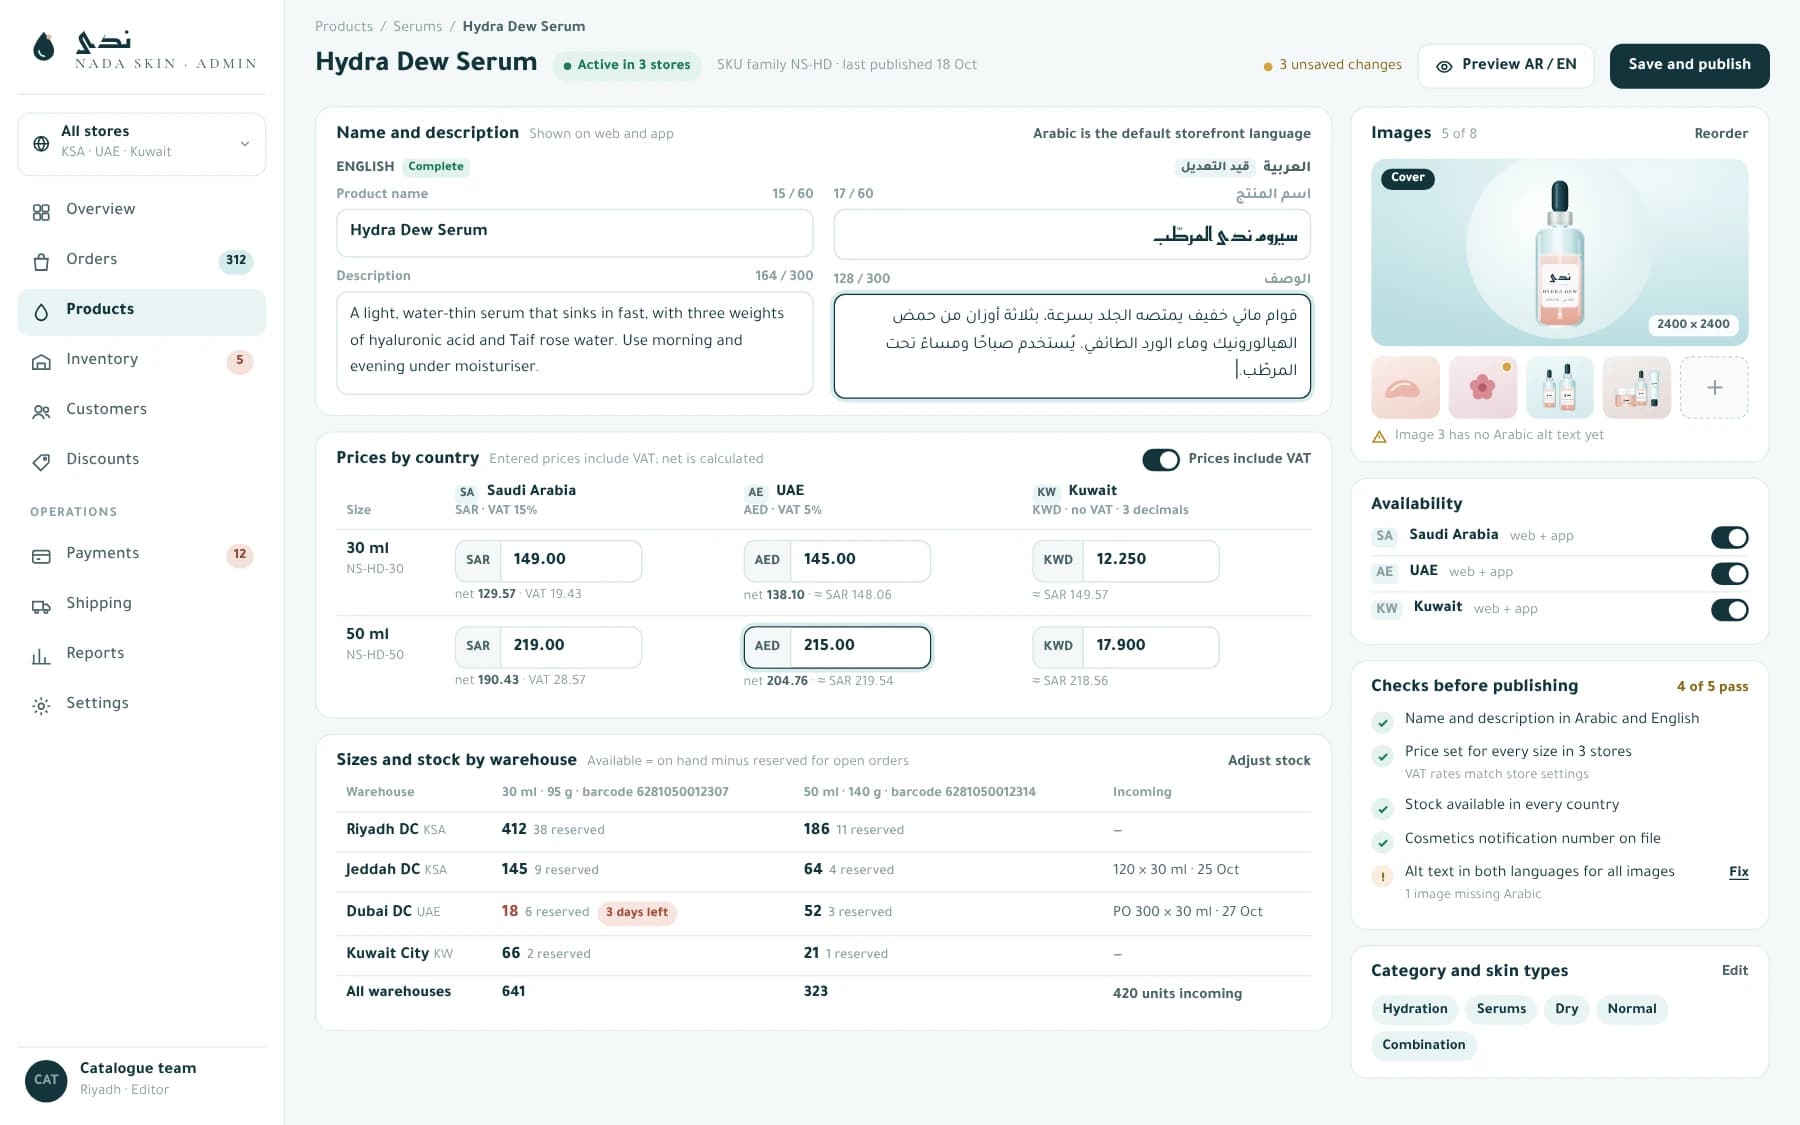Screen dimensions: 1800x1125
Task: Click the eye icon on Preview button
Action: [x=1444, y=66]
